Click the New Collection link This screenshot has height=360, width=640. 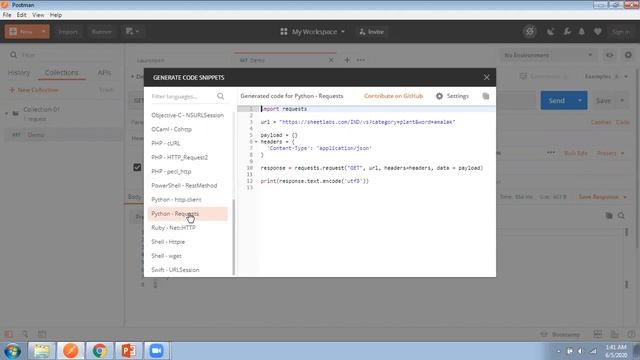point(34,90)
